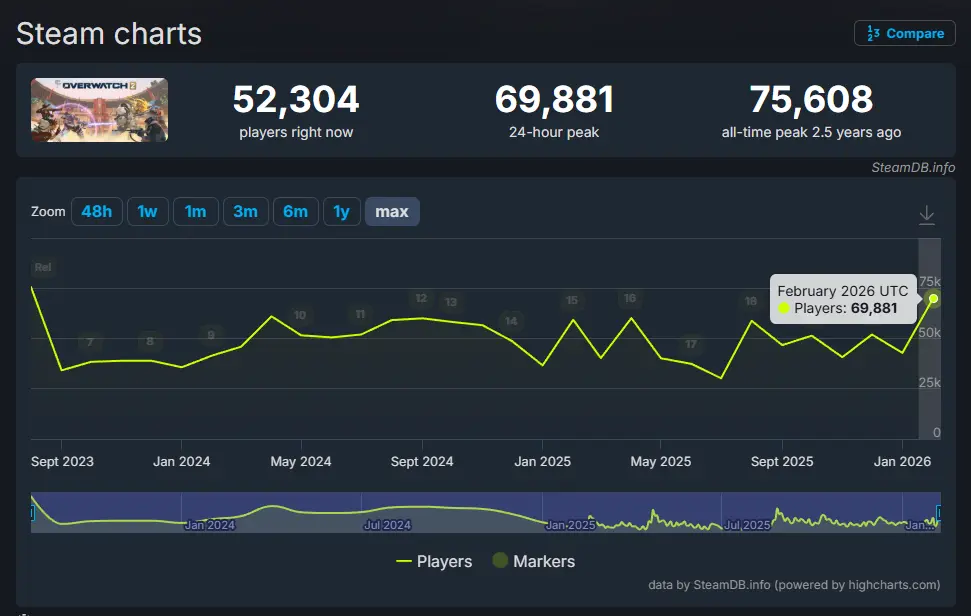Select marker 15 on the chart
The width and height of the screenshot is (971, 616).
click(572, 300)
